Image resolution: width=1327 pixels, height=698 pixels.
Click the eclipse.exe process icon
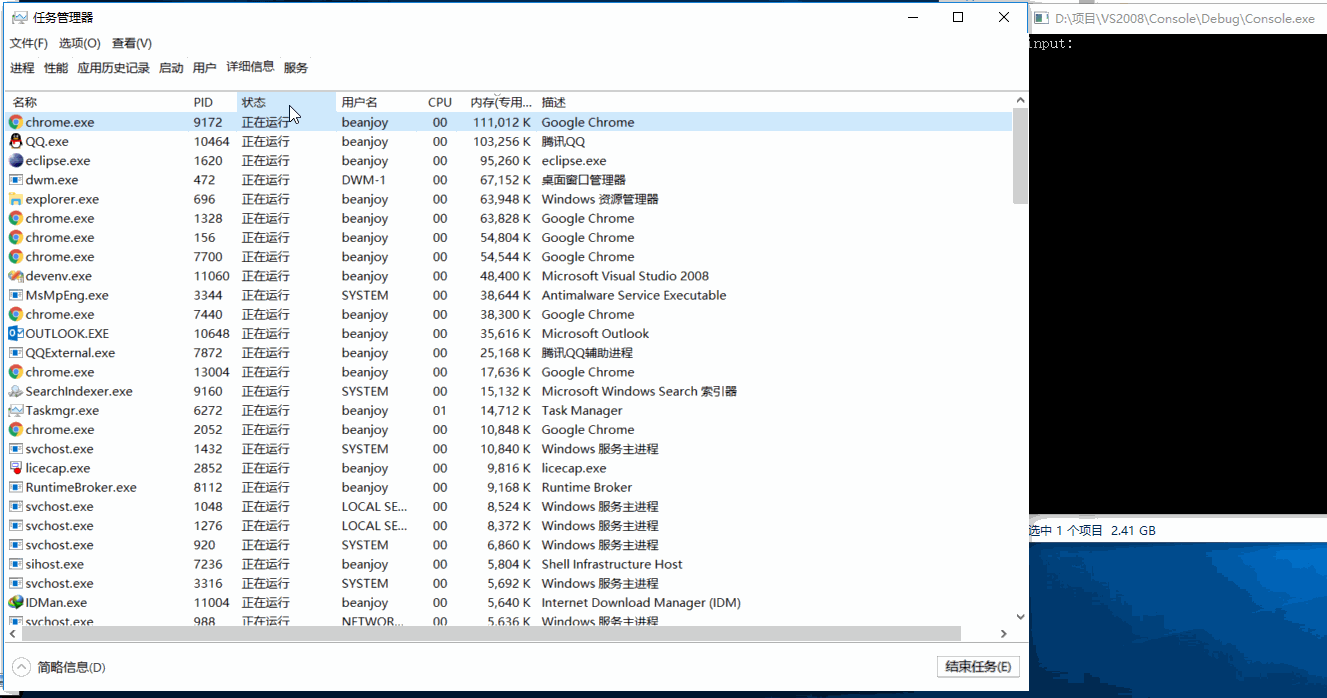click(x=16, y=161)
